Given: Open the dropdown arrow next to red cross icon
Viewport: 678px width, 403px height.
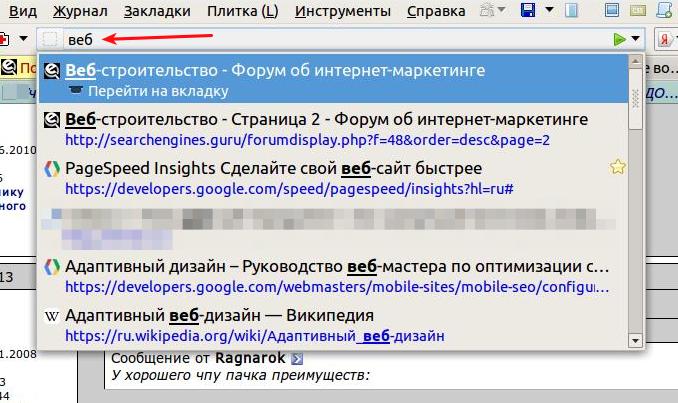Looking at the screenshot, I should (23, 39).
